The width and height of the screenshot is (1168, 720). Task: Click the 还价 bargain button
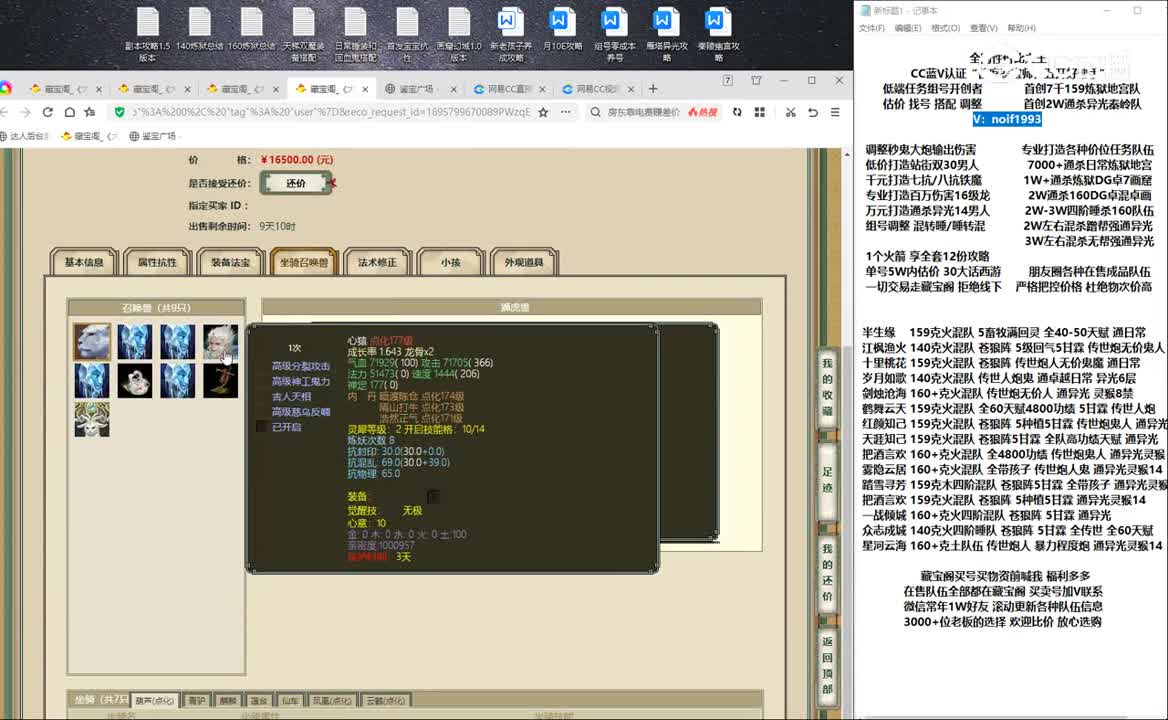pyautogui.click(x=296, y=183)
